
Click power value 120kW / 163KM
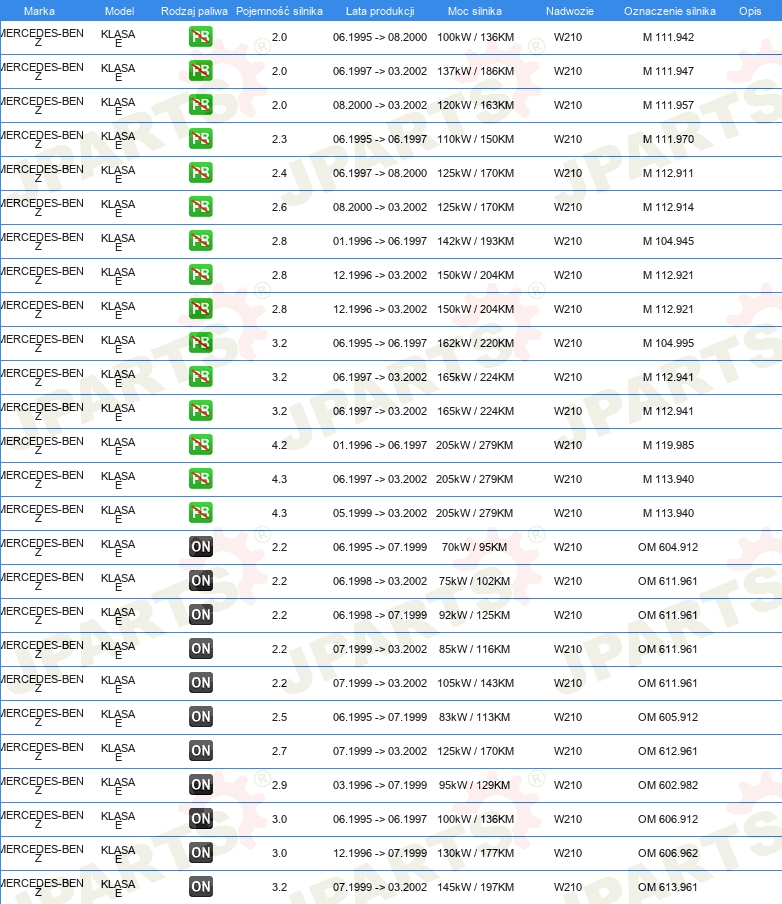pyautogui.click(x=475, y=105)
